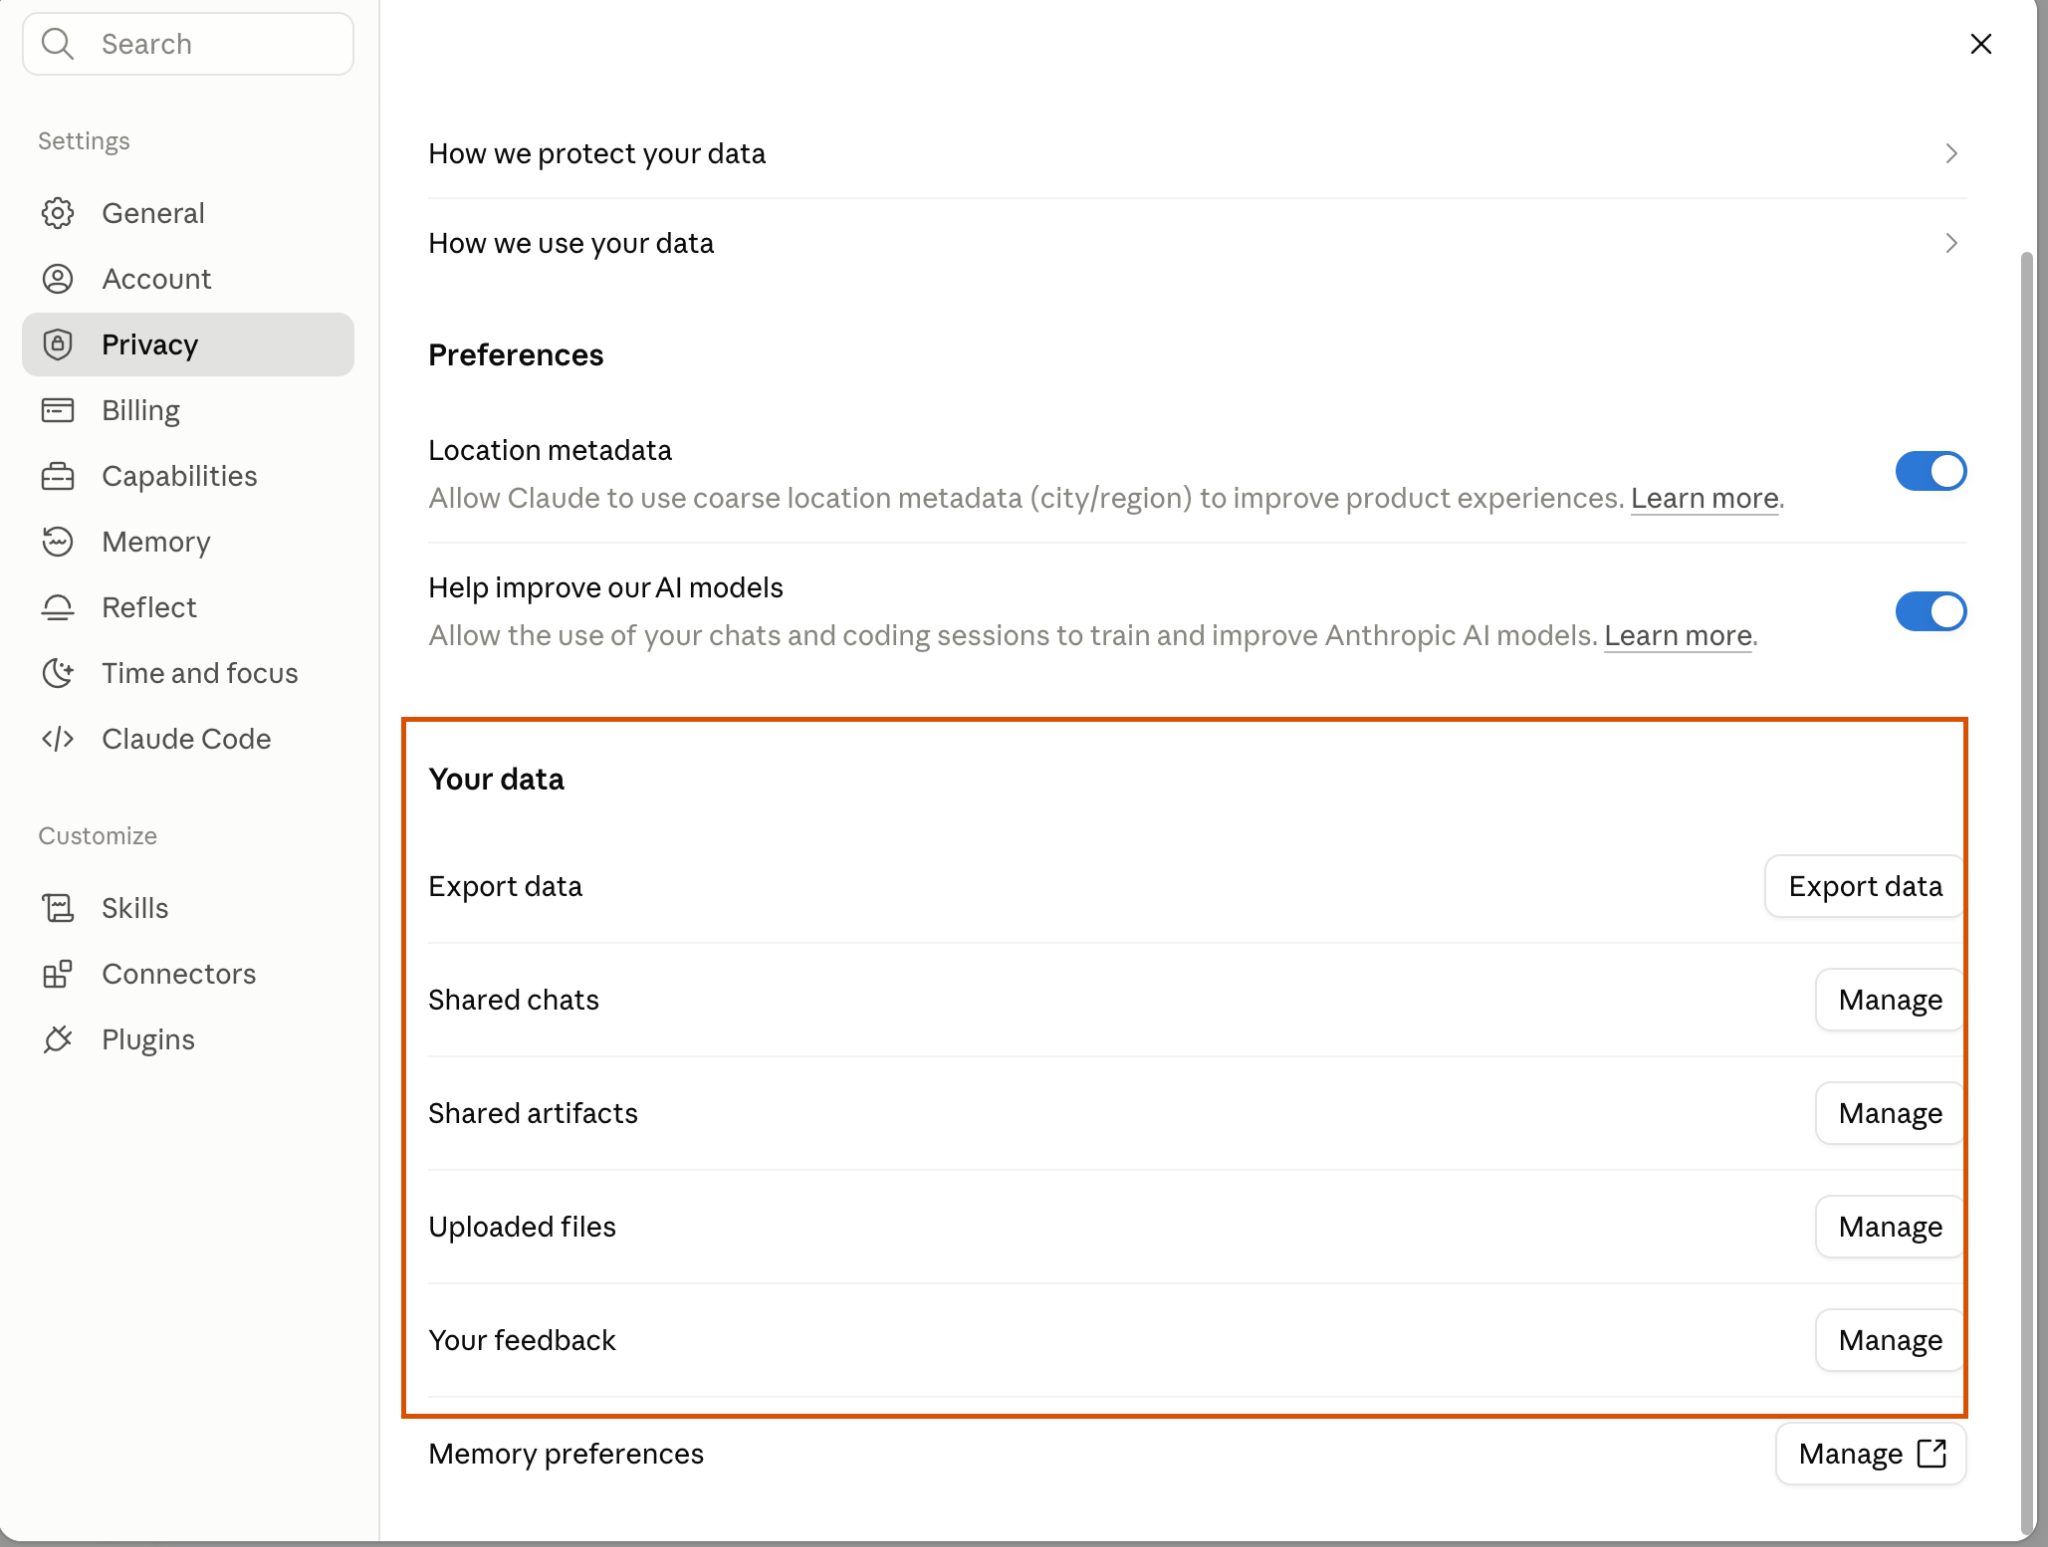Click the Plugins plug icon
Viewport: 2048px width, 1547px height.
(x=58, y=1040)
